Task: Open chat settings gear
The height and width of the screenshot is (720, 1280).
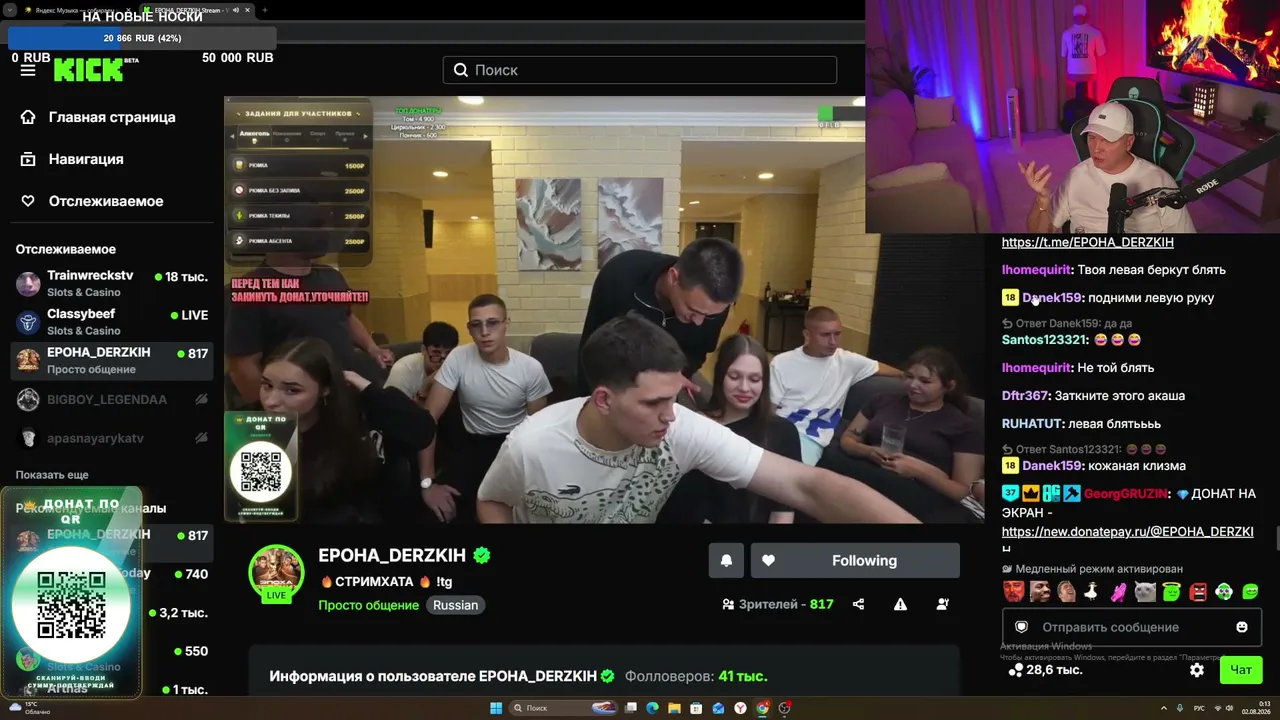Action: pos(1197,670)
